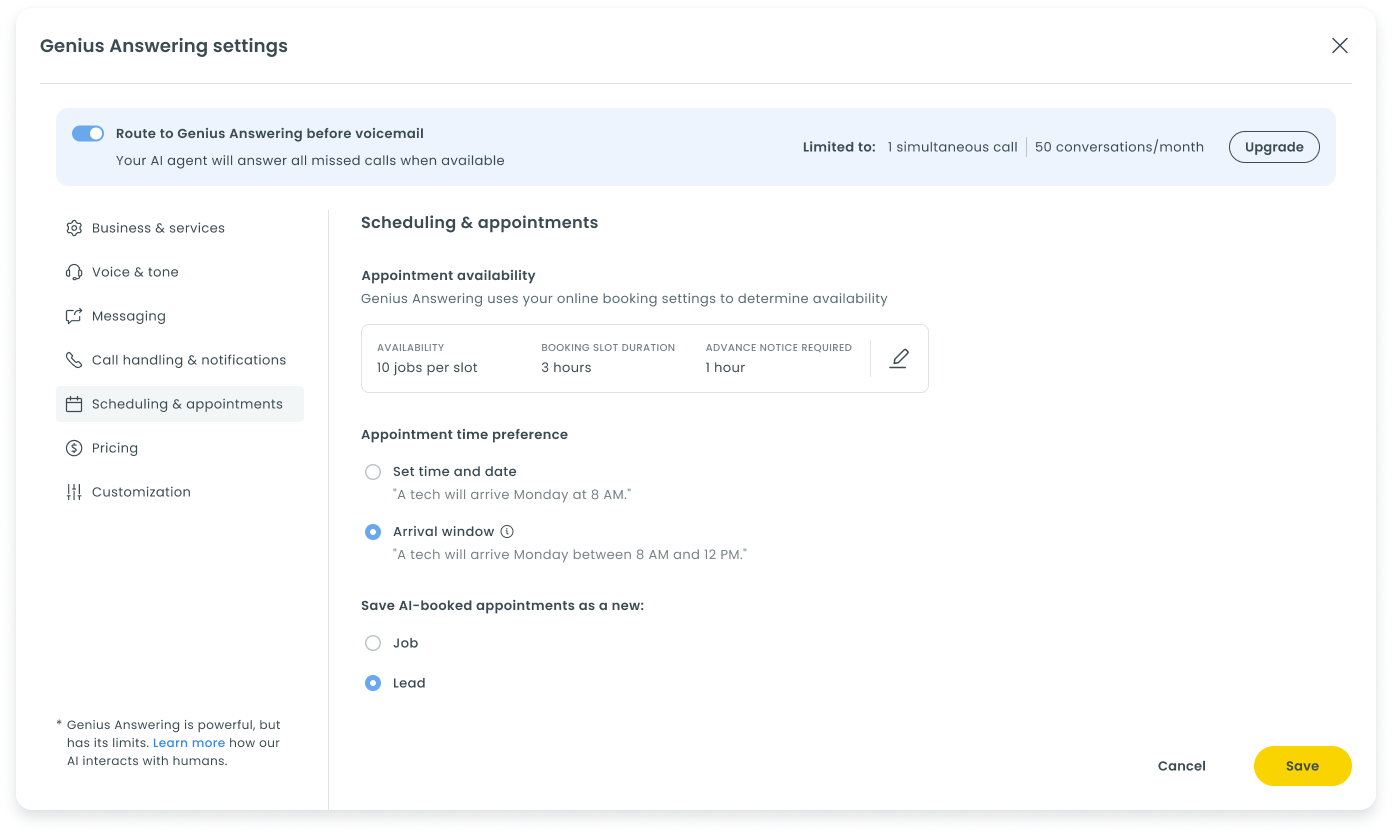This screenshot has height=834, width=1392.
Task: Open the Customization settings section
Action: (180, 492)
